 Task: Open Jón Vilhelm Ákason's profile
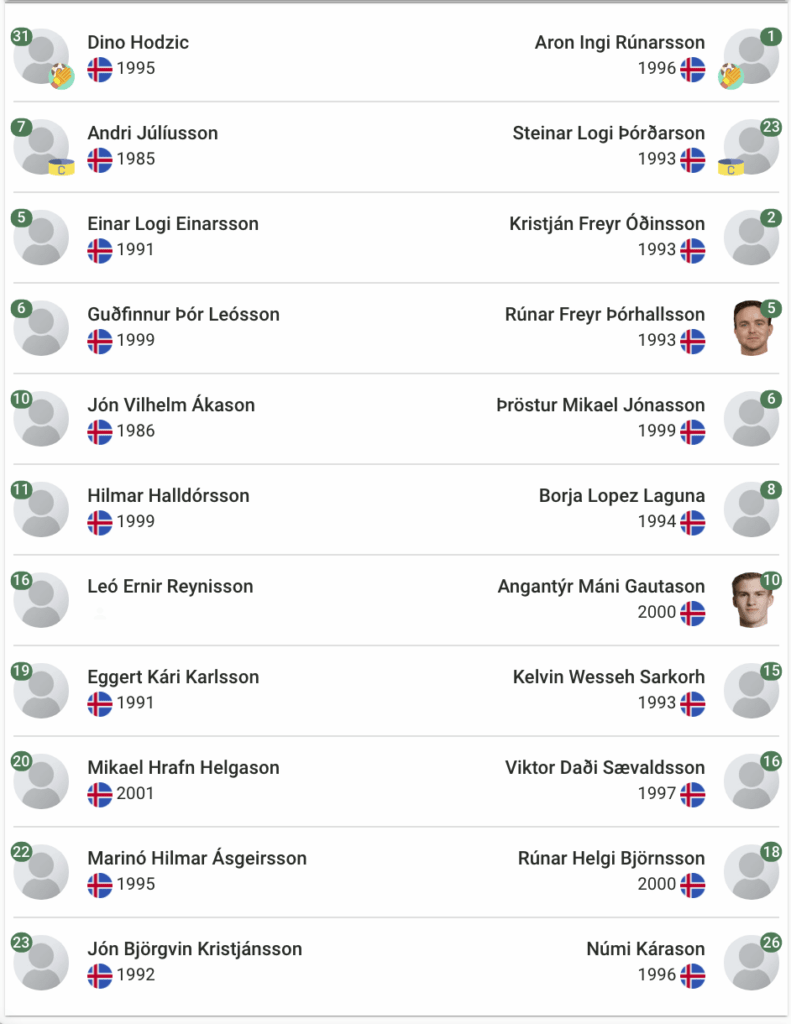coord(171,405)
